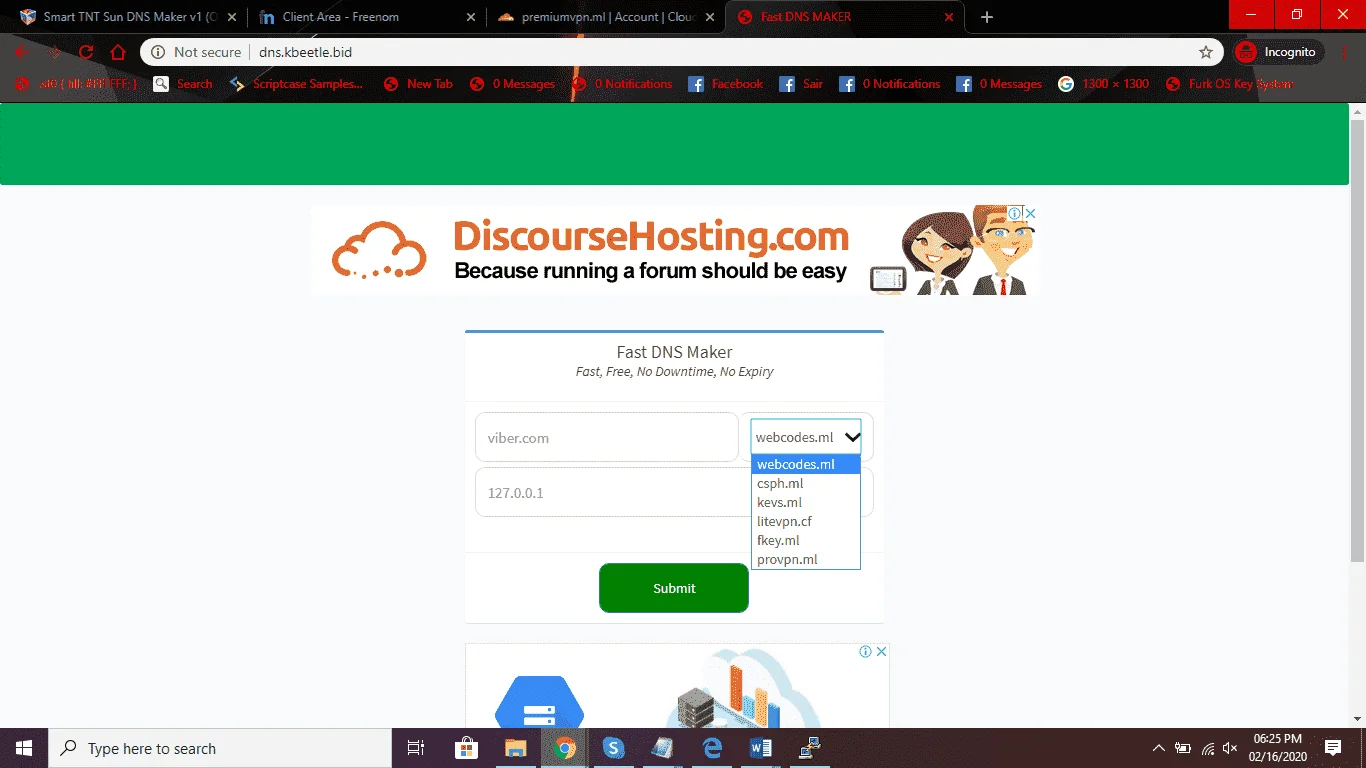Click the Type here to search box
This screenshot has width=1366, height=768.
(x=220, y=748)
